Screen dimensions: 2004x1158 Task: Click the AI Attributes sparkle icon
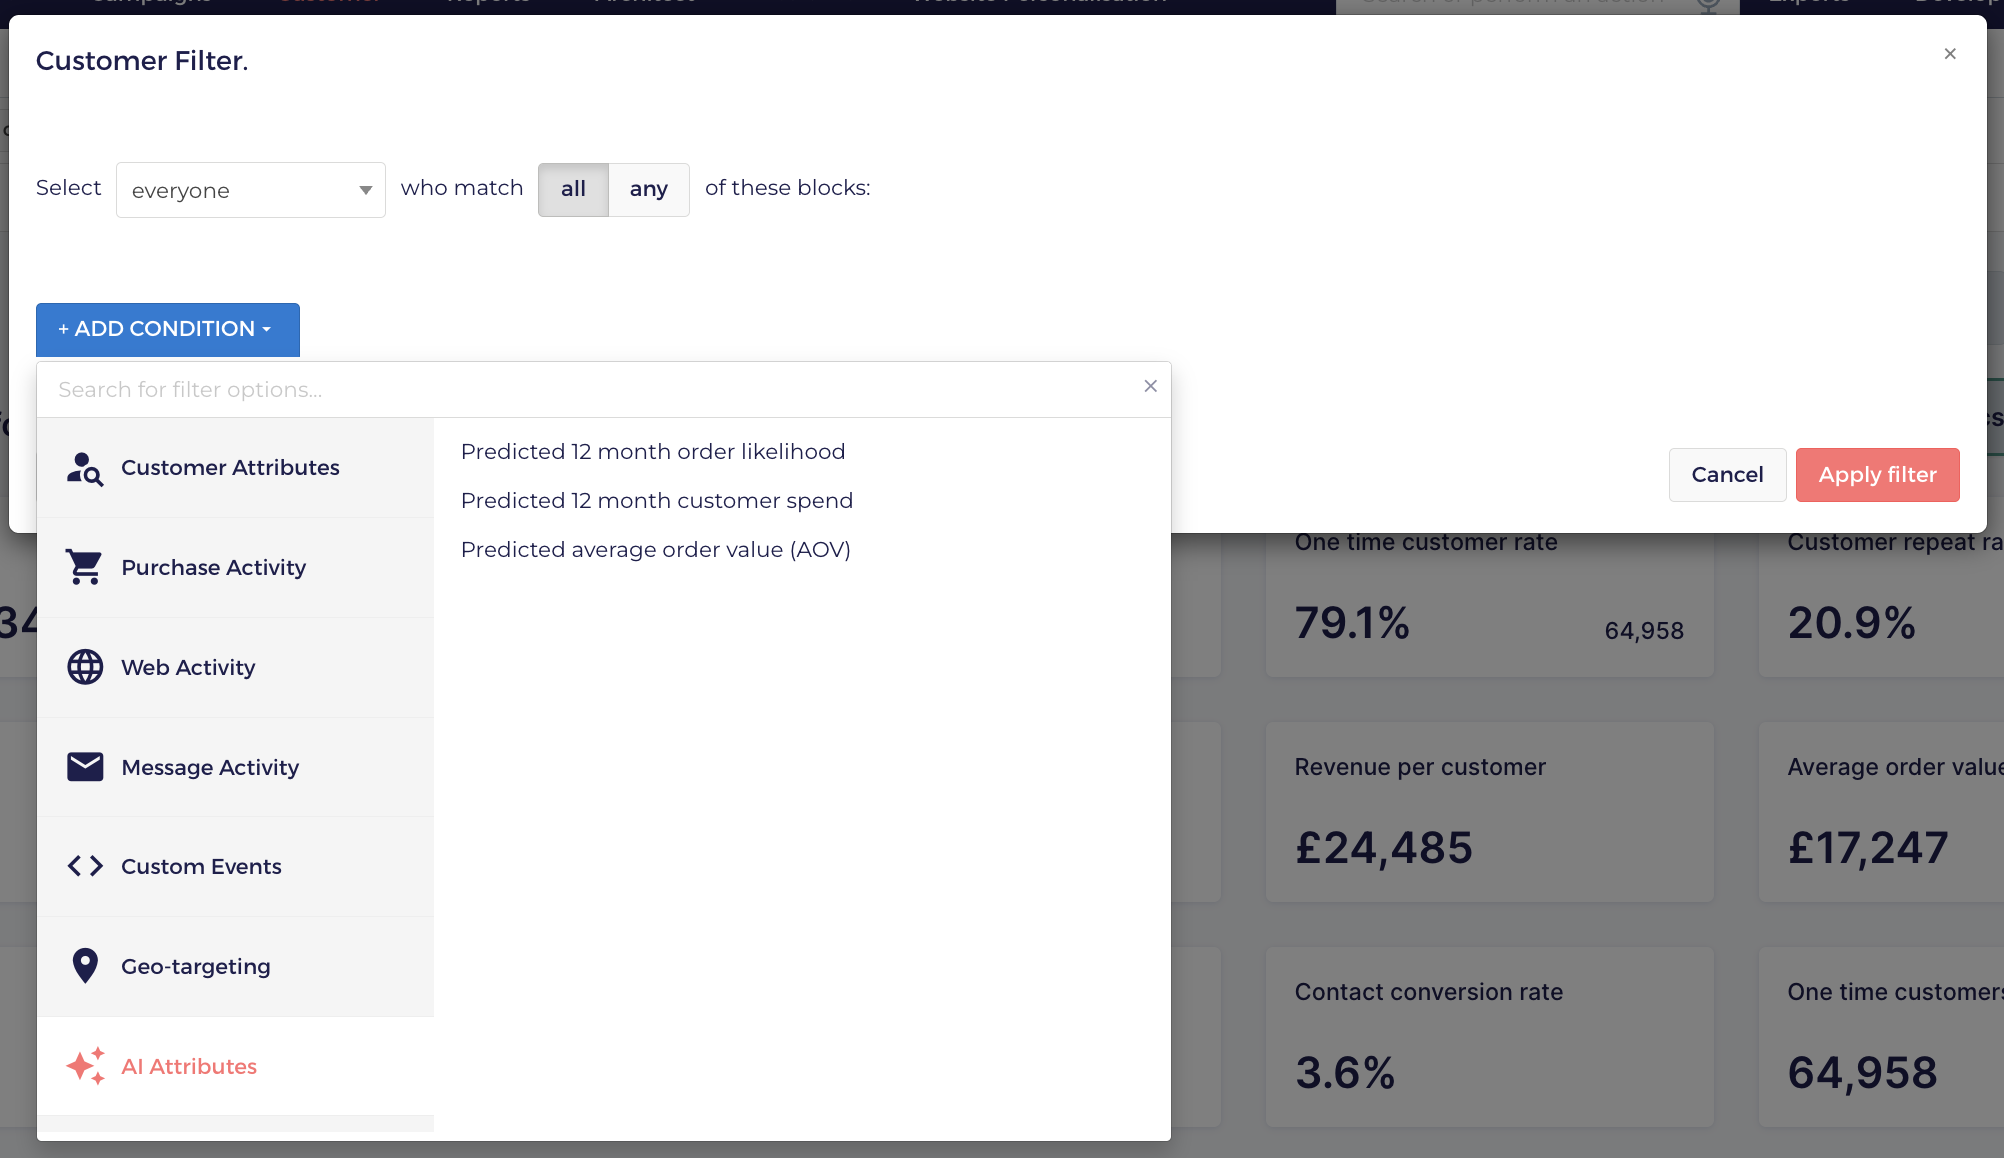[x=85, y=1066]
